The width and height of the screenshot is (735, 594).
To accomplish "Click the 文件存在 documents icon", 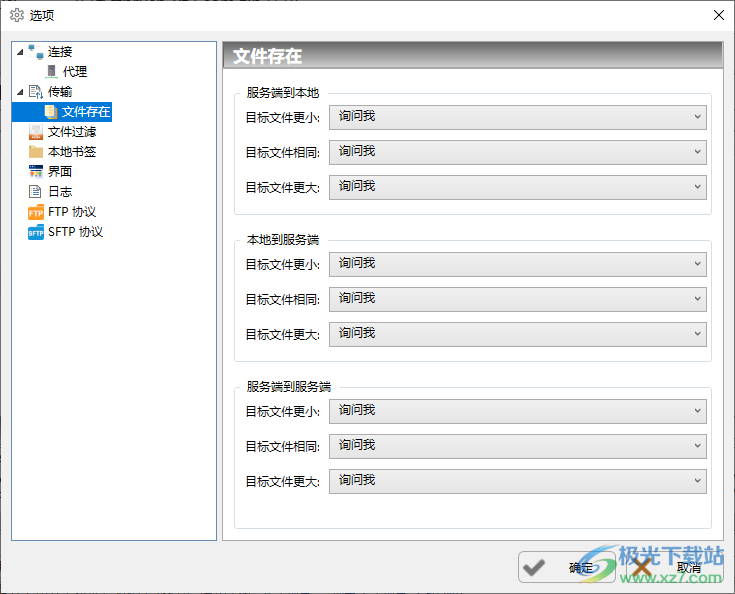I will 51,112.
